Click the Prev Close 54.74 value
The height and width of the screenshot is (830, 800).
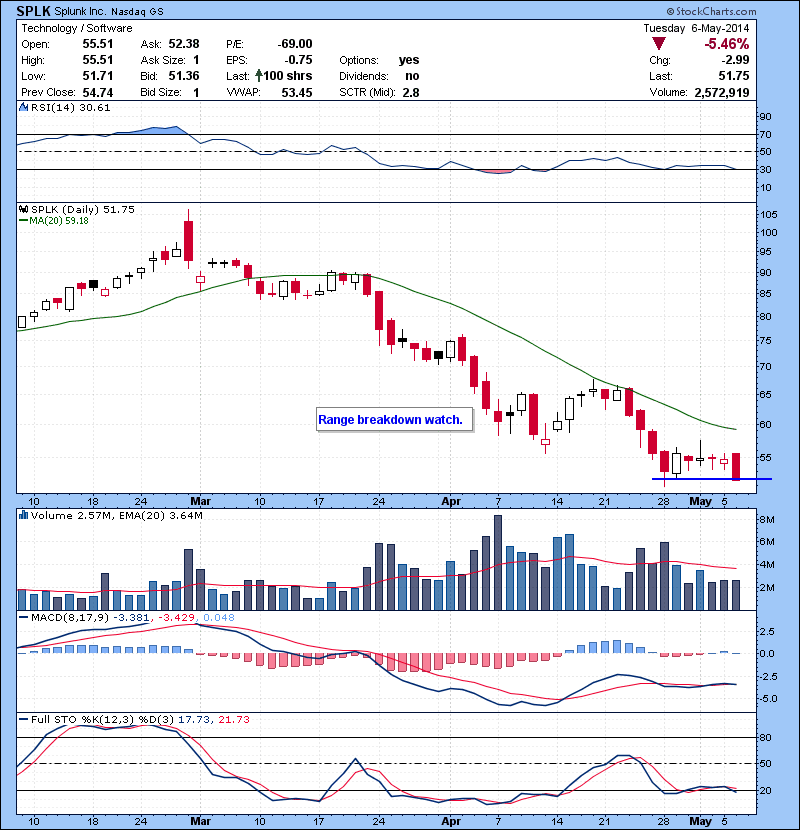pyautogui.click(x=98, y=93)
